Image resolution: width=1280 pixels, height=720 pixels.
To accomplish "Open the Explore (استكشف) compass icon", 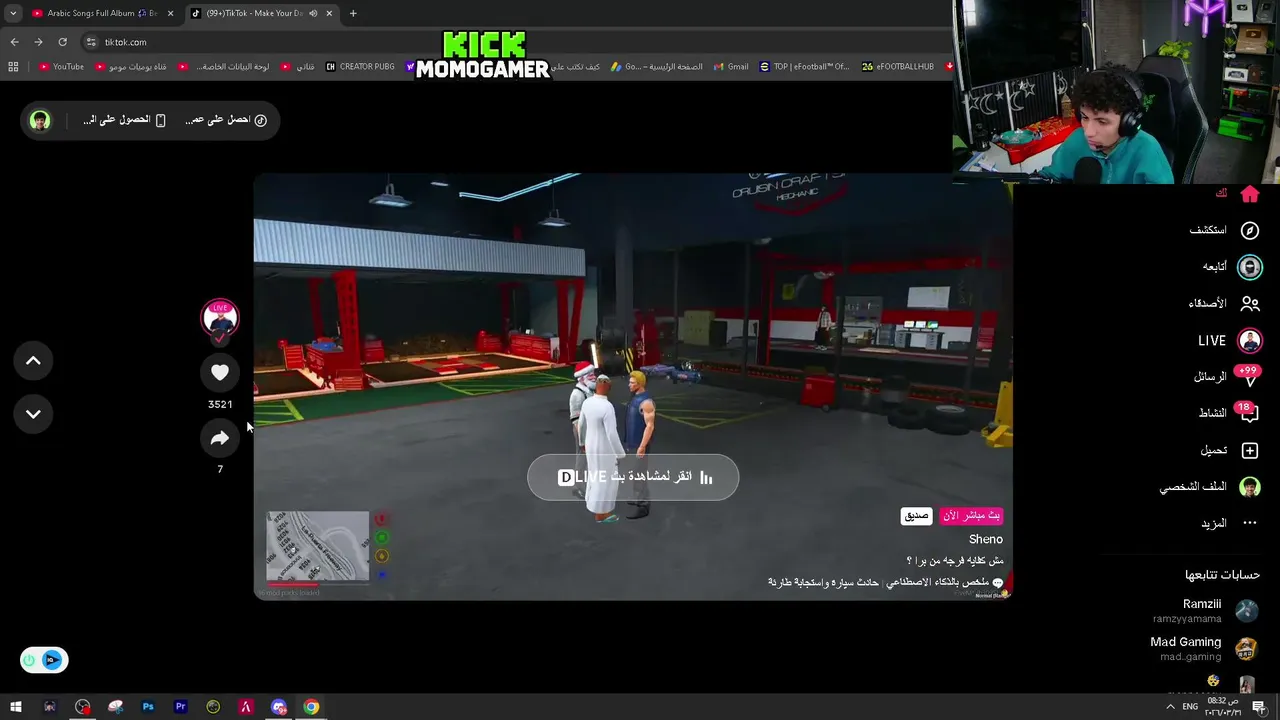I will click(x=1249, y=230).
